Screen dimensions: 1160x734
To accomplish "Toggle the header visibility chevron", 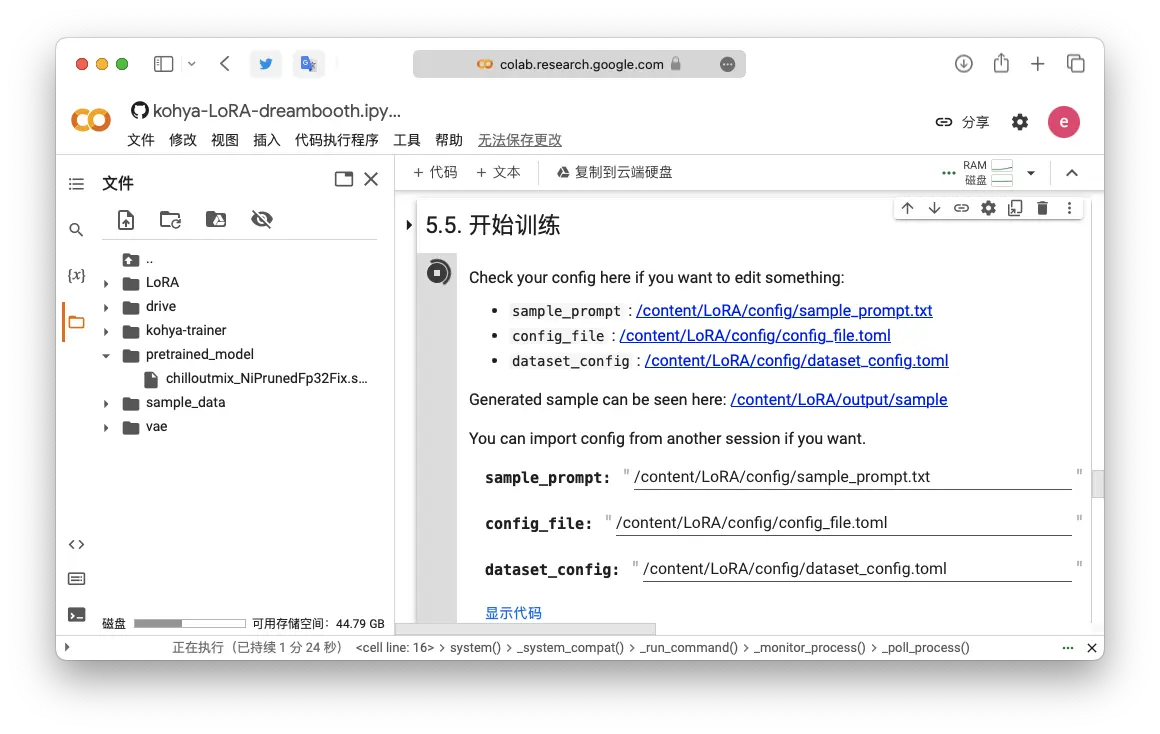I will (x=1072, y=173).
